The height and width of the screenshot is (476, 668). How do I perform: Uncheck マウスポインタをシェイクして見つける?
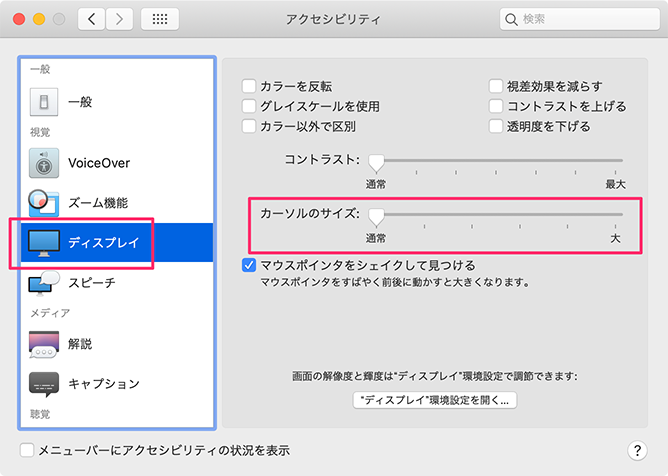(249, 265)
